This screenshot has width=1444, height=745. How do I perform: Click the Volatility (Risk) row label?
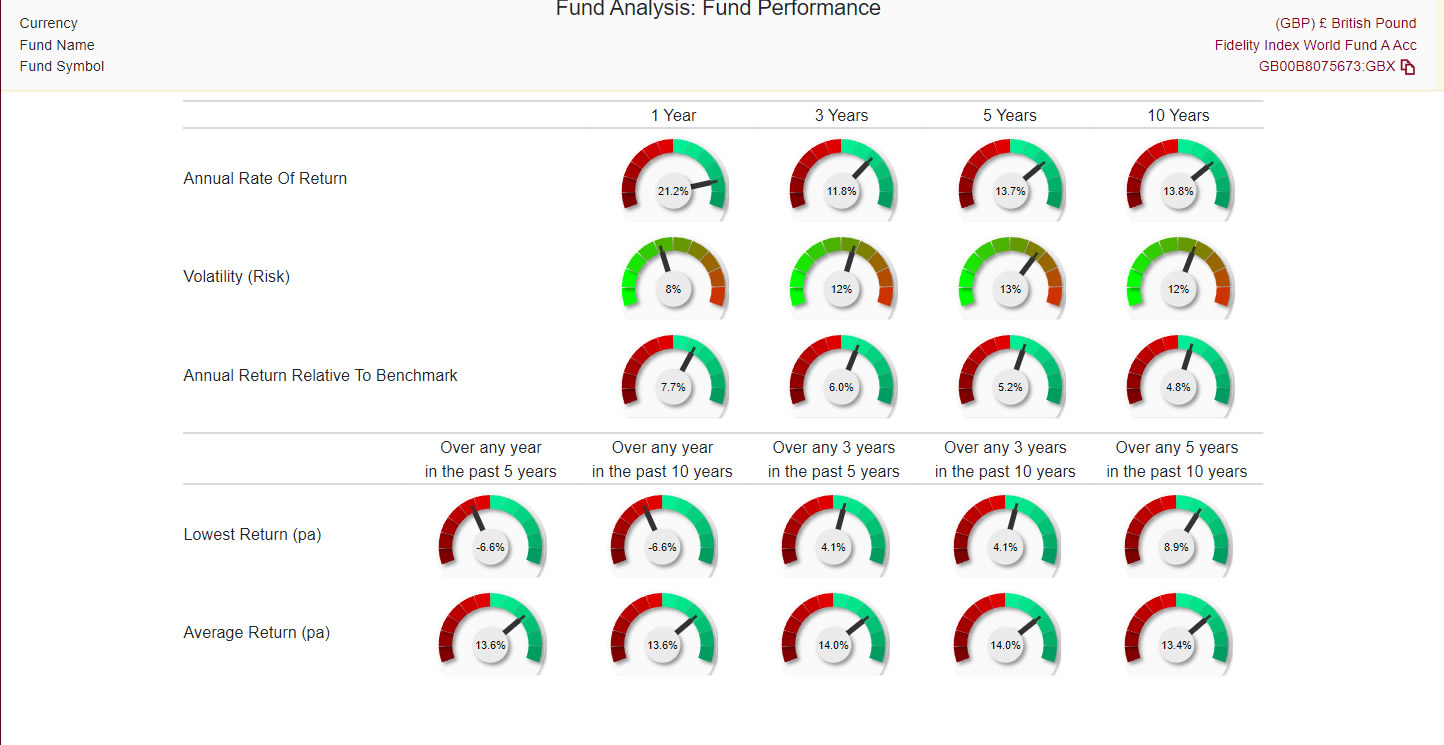(x=237, y=277)
